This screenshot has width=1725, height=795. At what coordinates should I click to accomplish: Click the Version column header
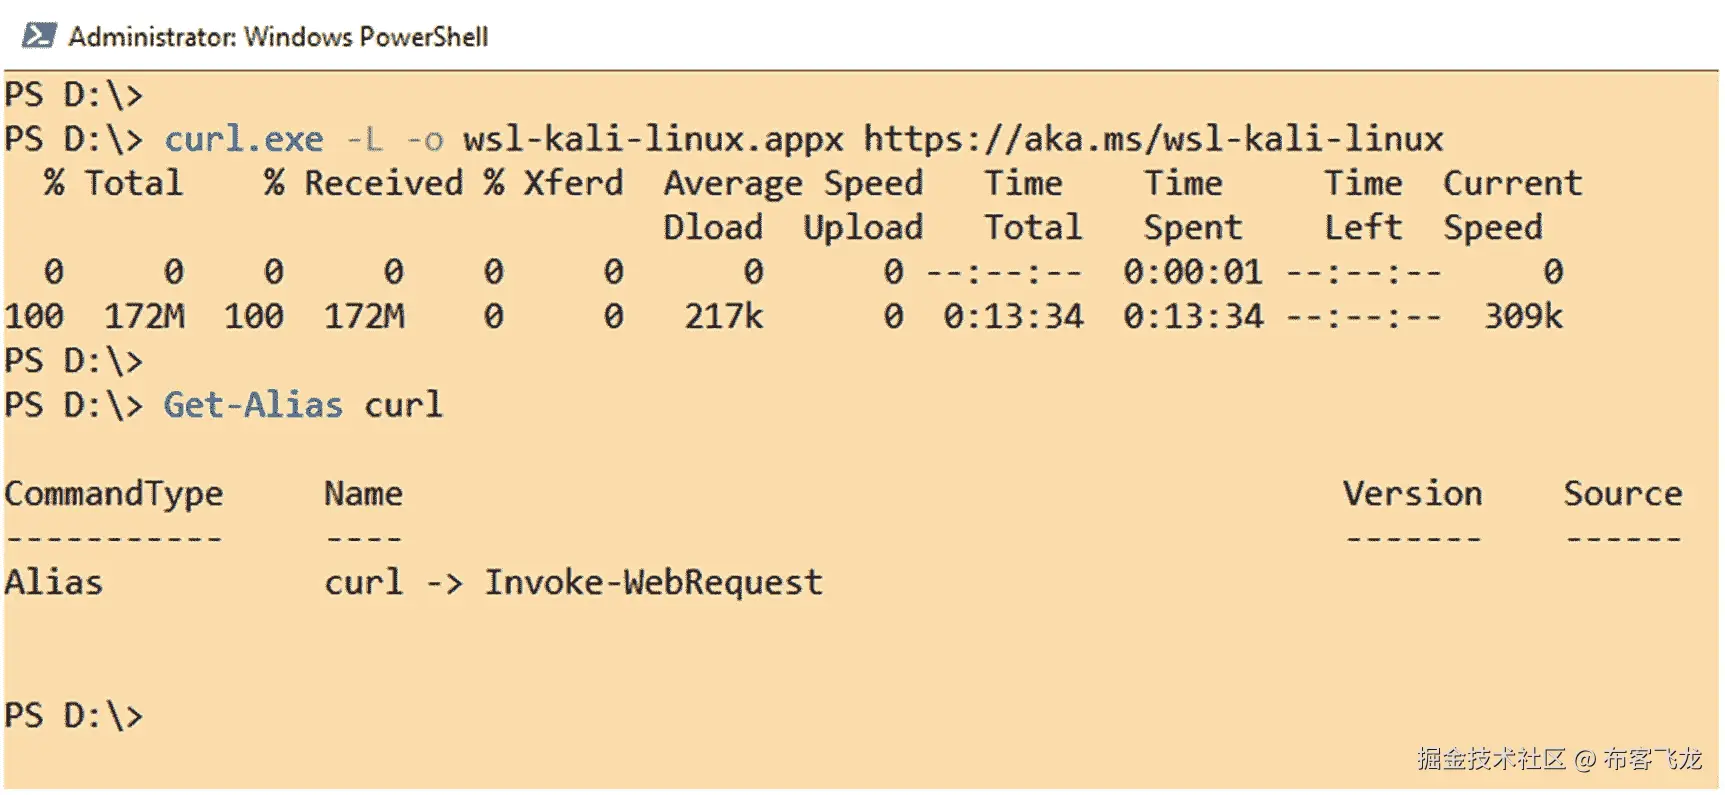tap(1412, 494)
